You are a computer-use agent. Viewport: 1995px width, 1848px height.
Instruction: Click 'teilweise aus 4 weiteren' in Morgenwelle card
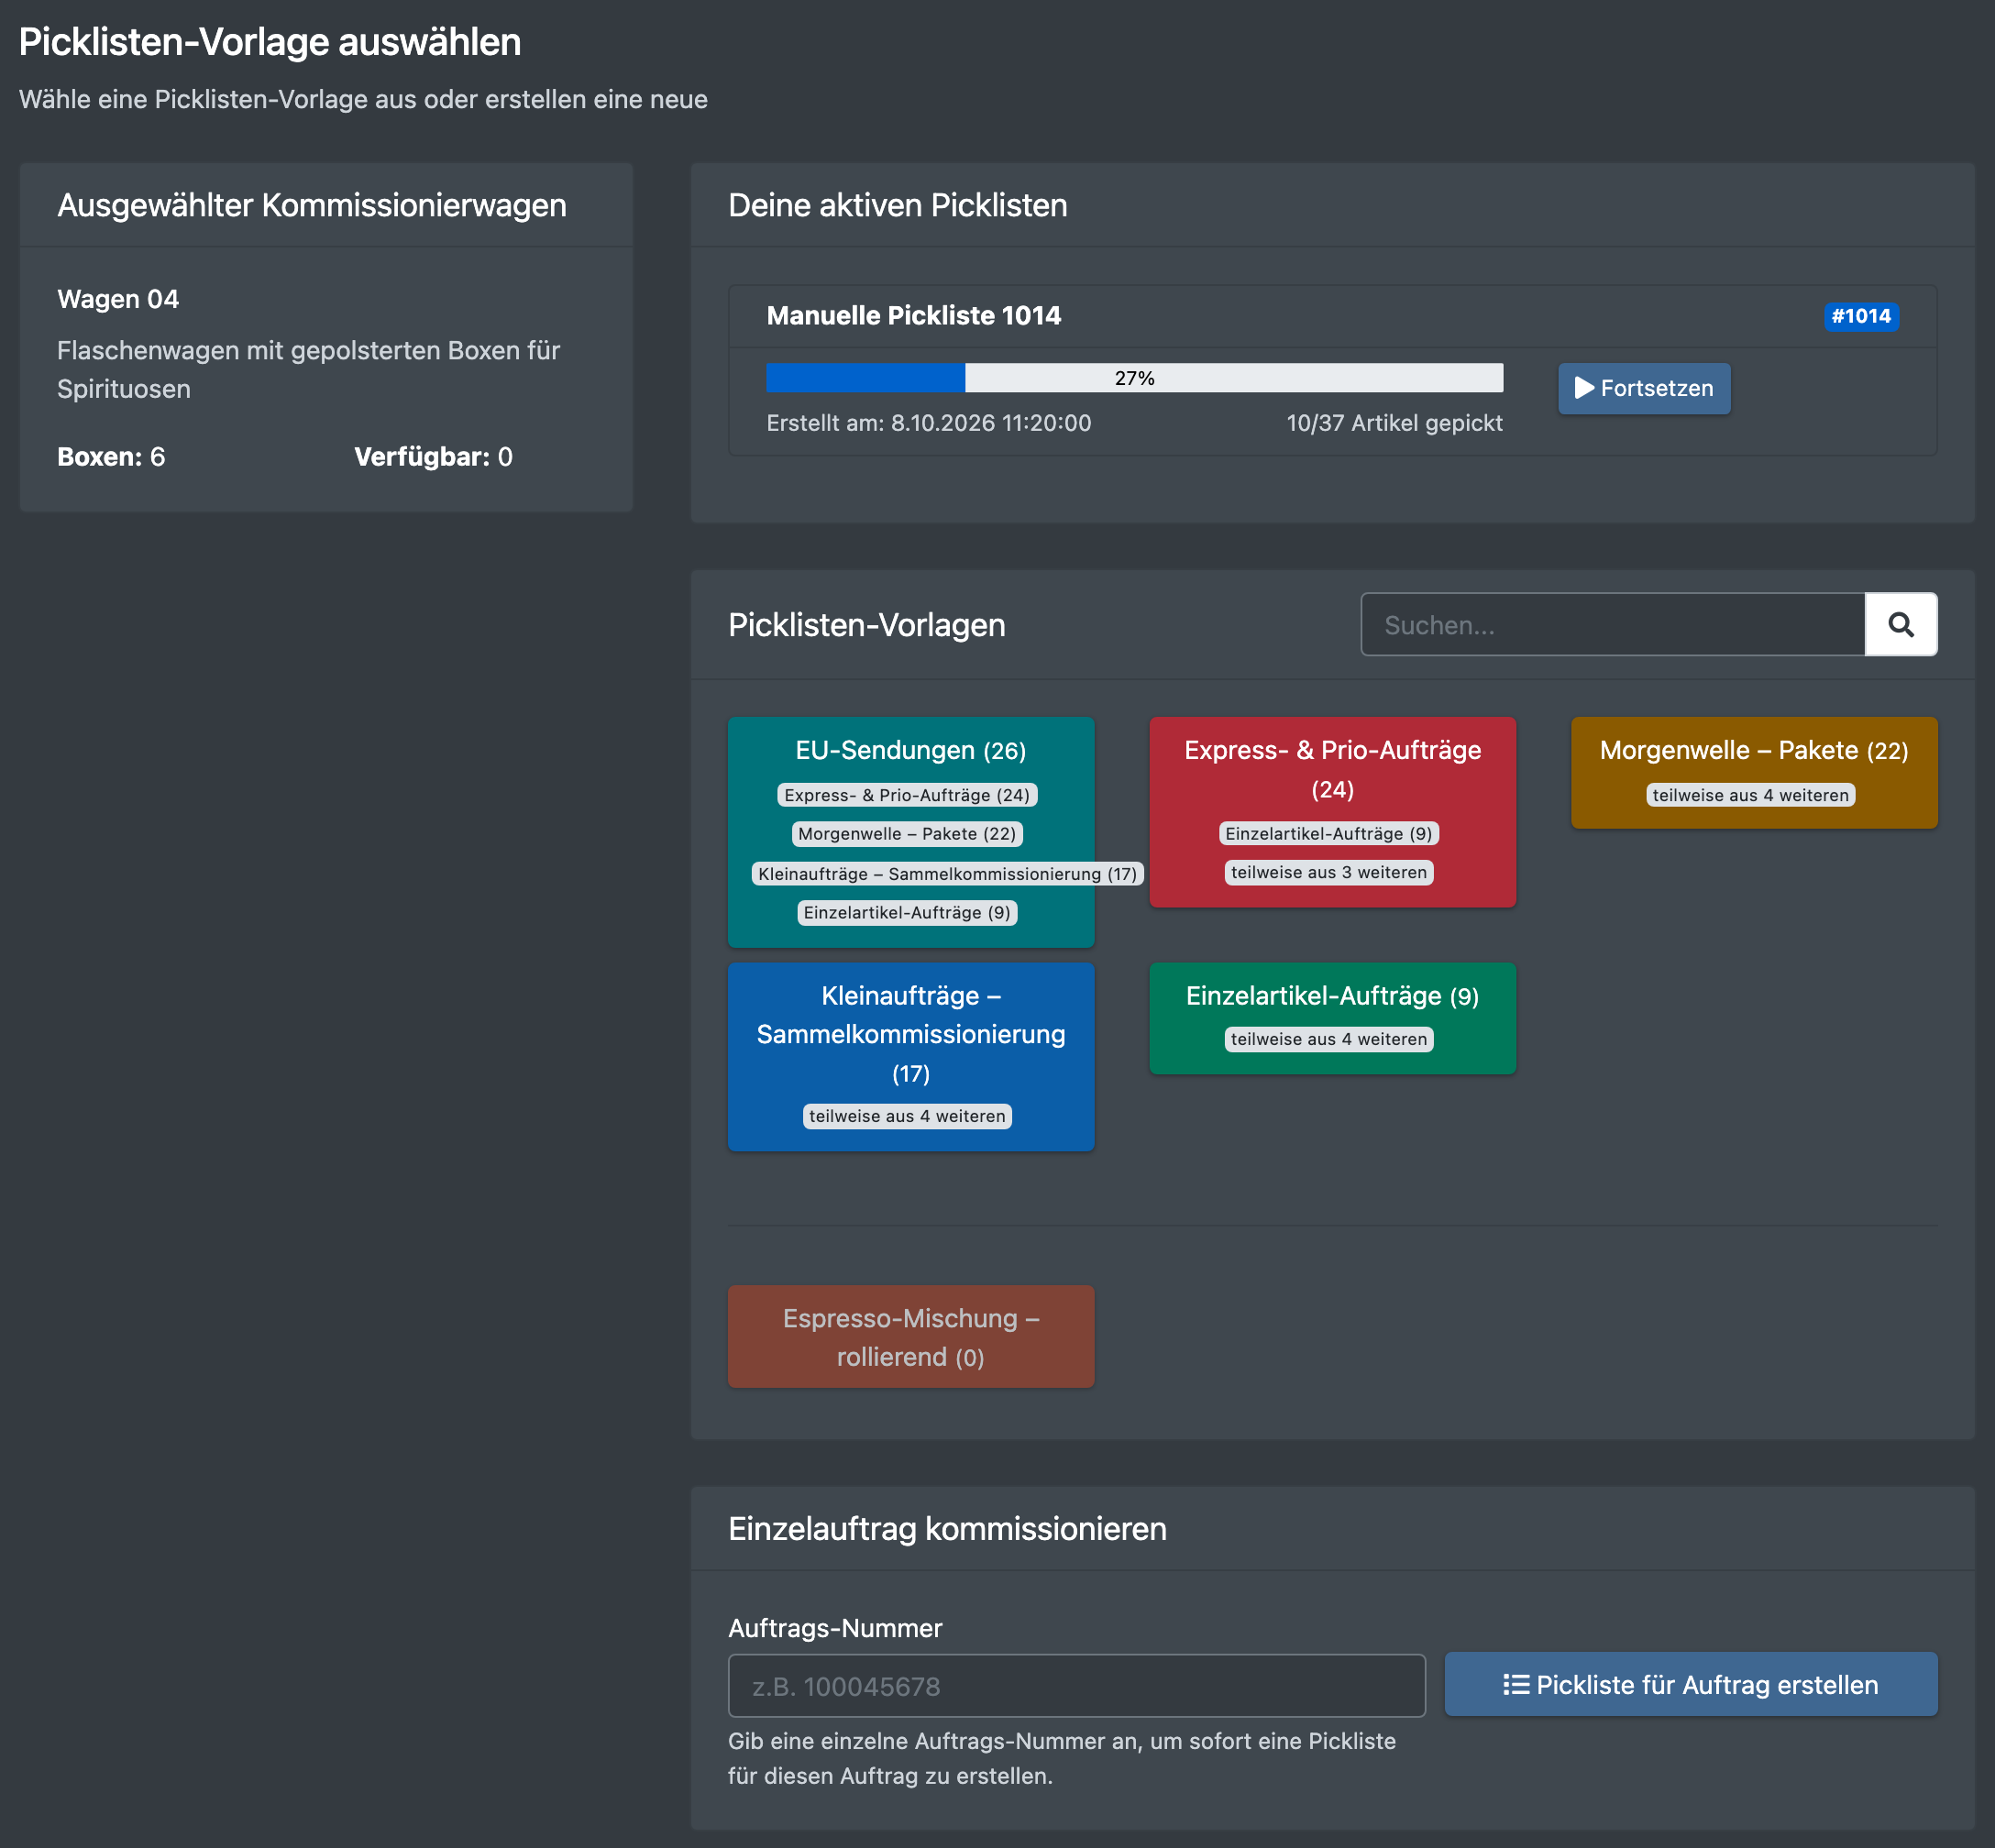click(x=1750, y=795)
